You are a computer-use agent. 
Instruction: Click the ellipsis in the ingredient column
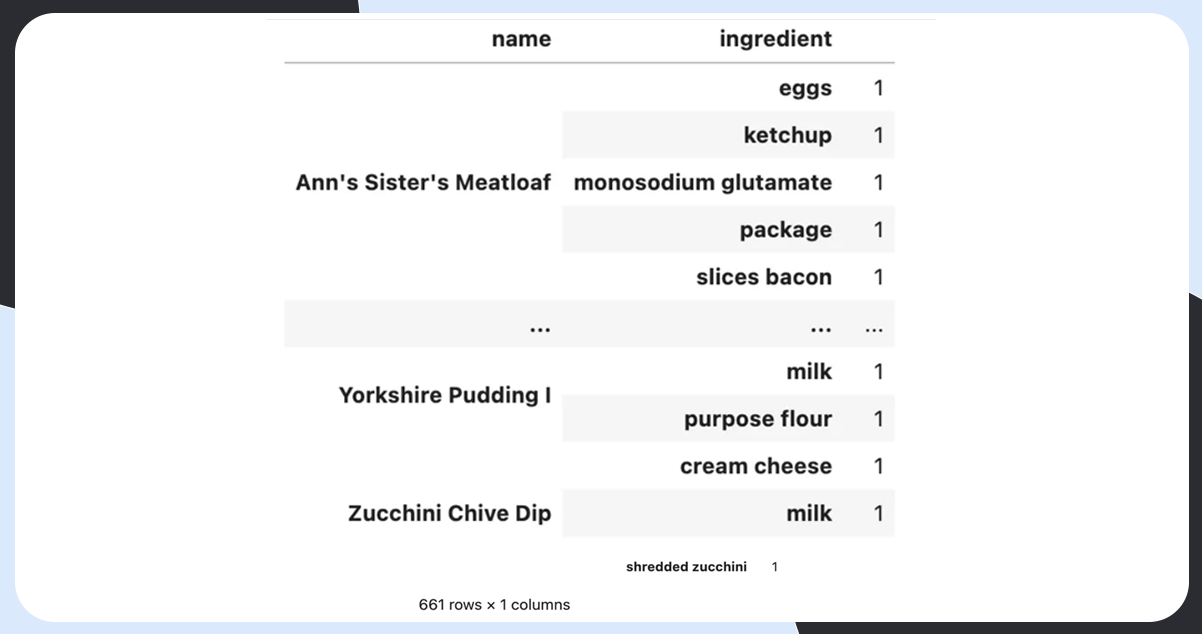point(821,325)
